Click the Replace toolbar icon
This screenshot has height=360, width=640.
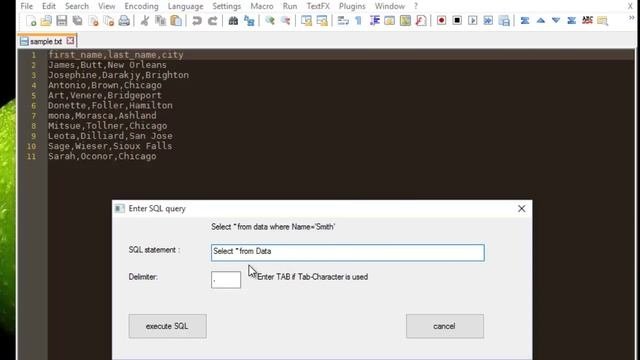pos(249,20)
